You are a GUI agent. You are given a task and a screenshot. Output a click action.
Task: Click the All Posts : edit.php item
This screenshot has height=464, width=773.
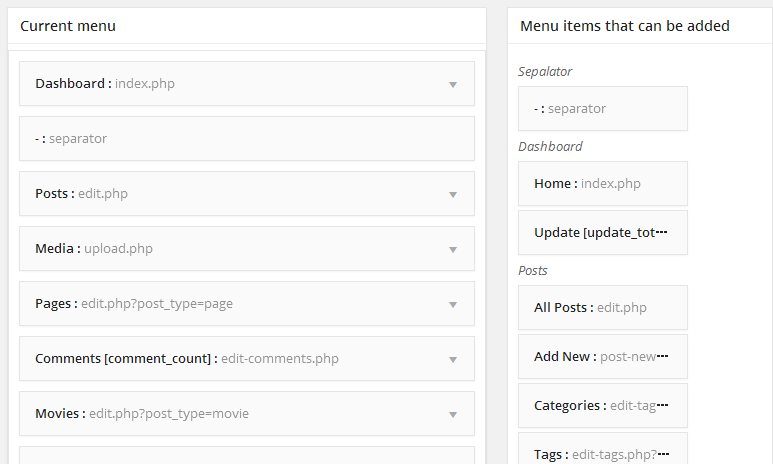tap(602, 308)
